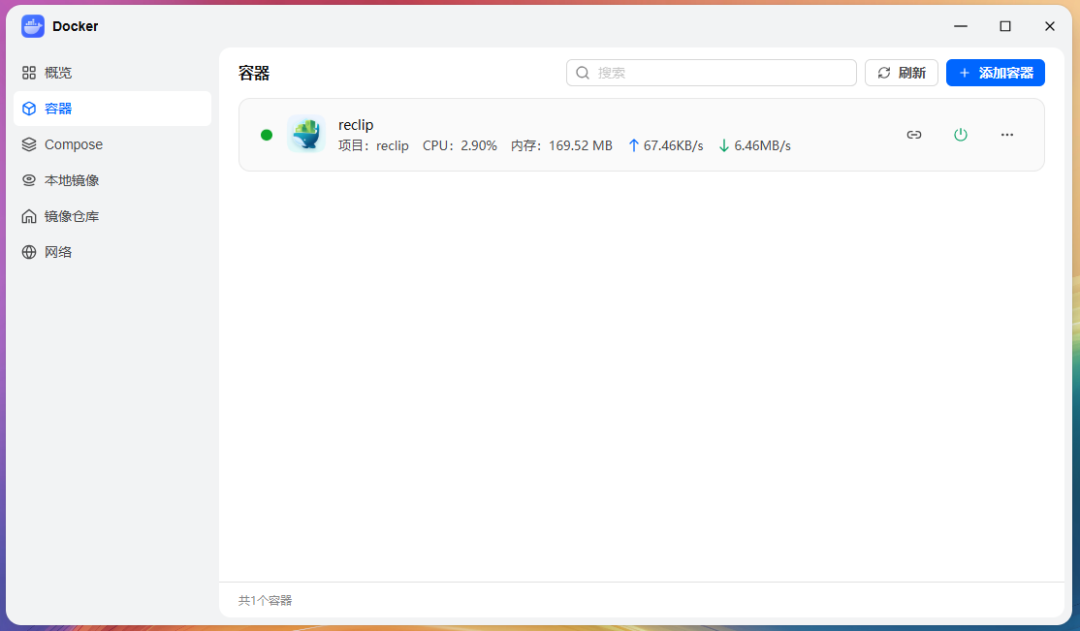The height and width of the screenshot is (631, 1080).
Task: Toggle power for the reclip container
Action: click(960, 134)
